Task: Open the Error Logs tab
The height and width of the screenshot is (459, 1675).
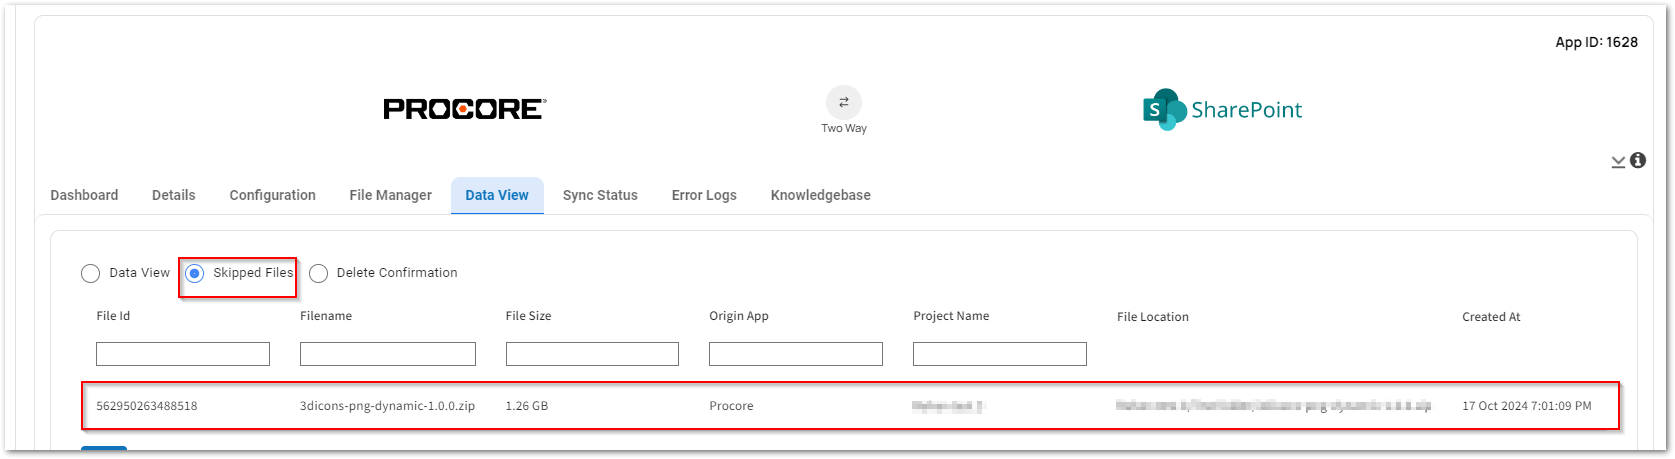Action: click(704, 195)
